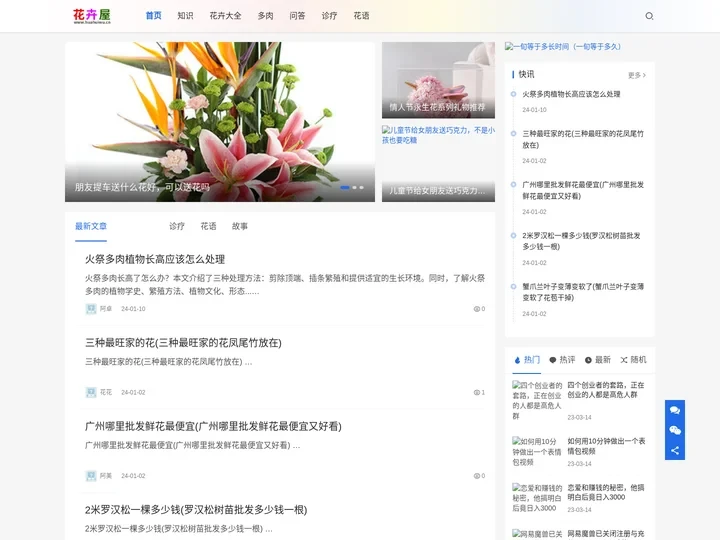The image size is (720, 540).
Task: Open 花卉大全 navigation item
Action: [225, 16]
